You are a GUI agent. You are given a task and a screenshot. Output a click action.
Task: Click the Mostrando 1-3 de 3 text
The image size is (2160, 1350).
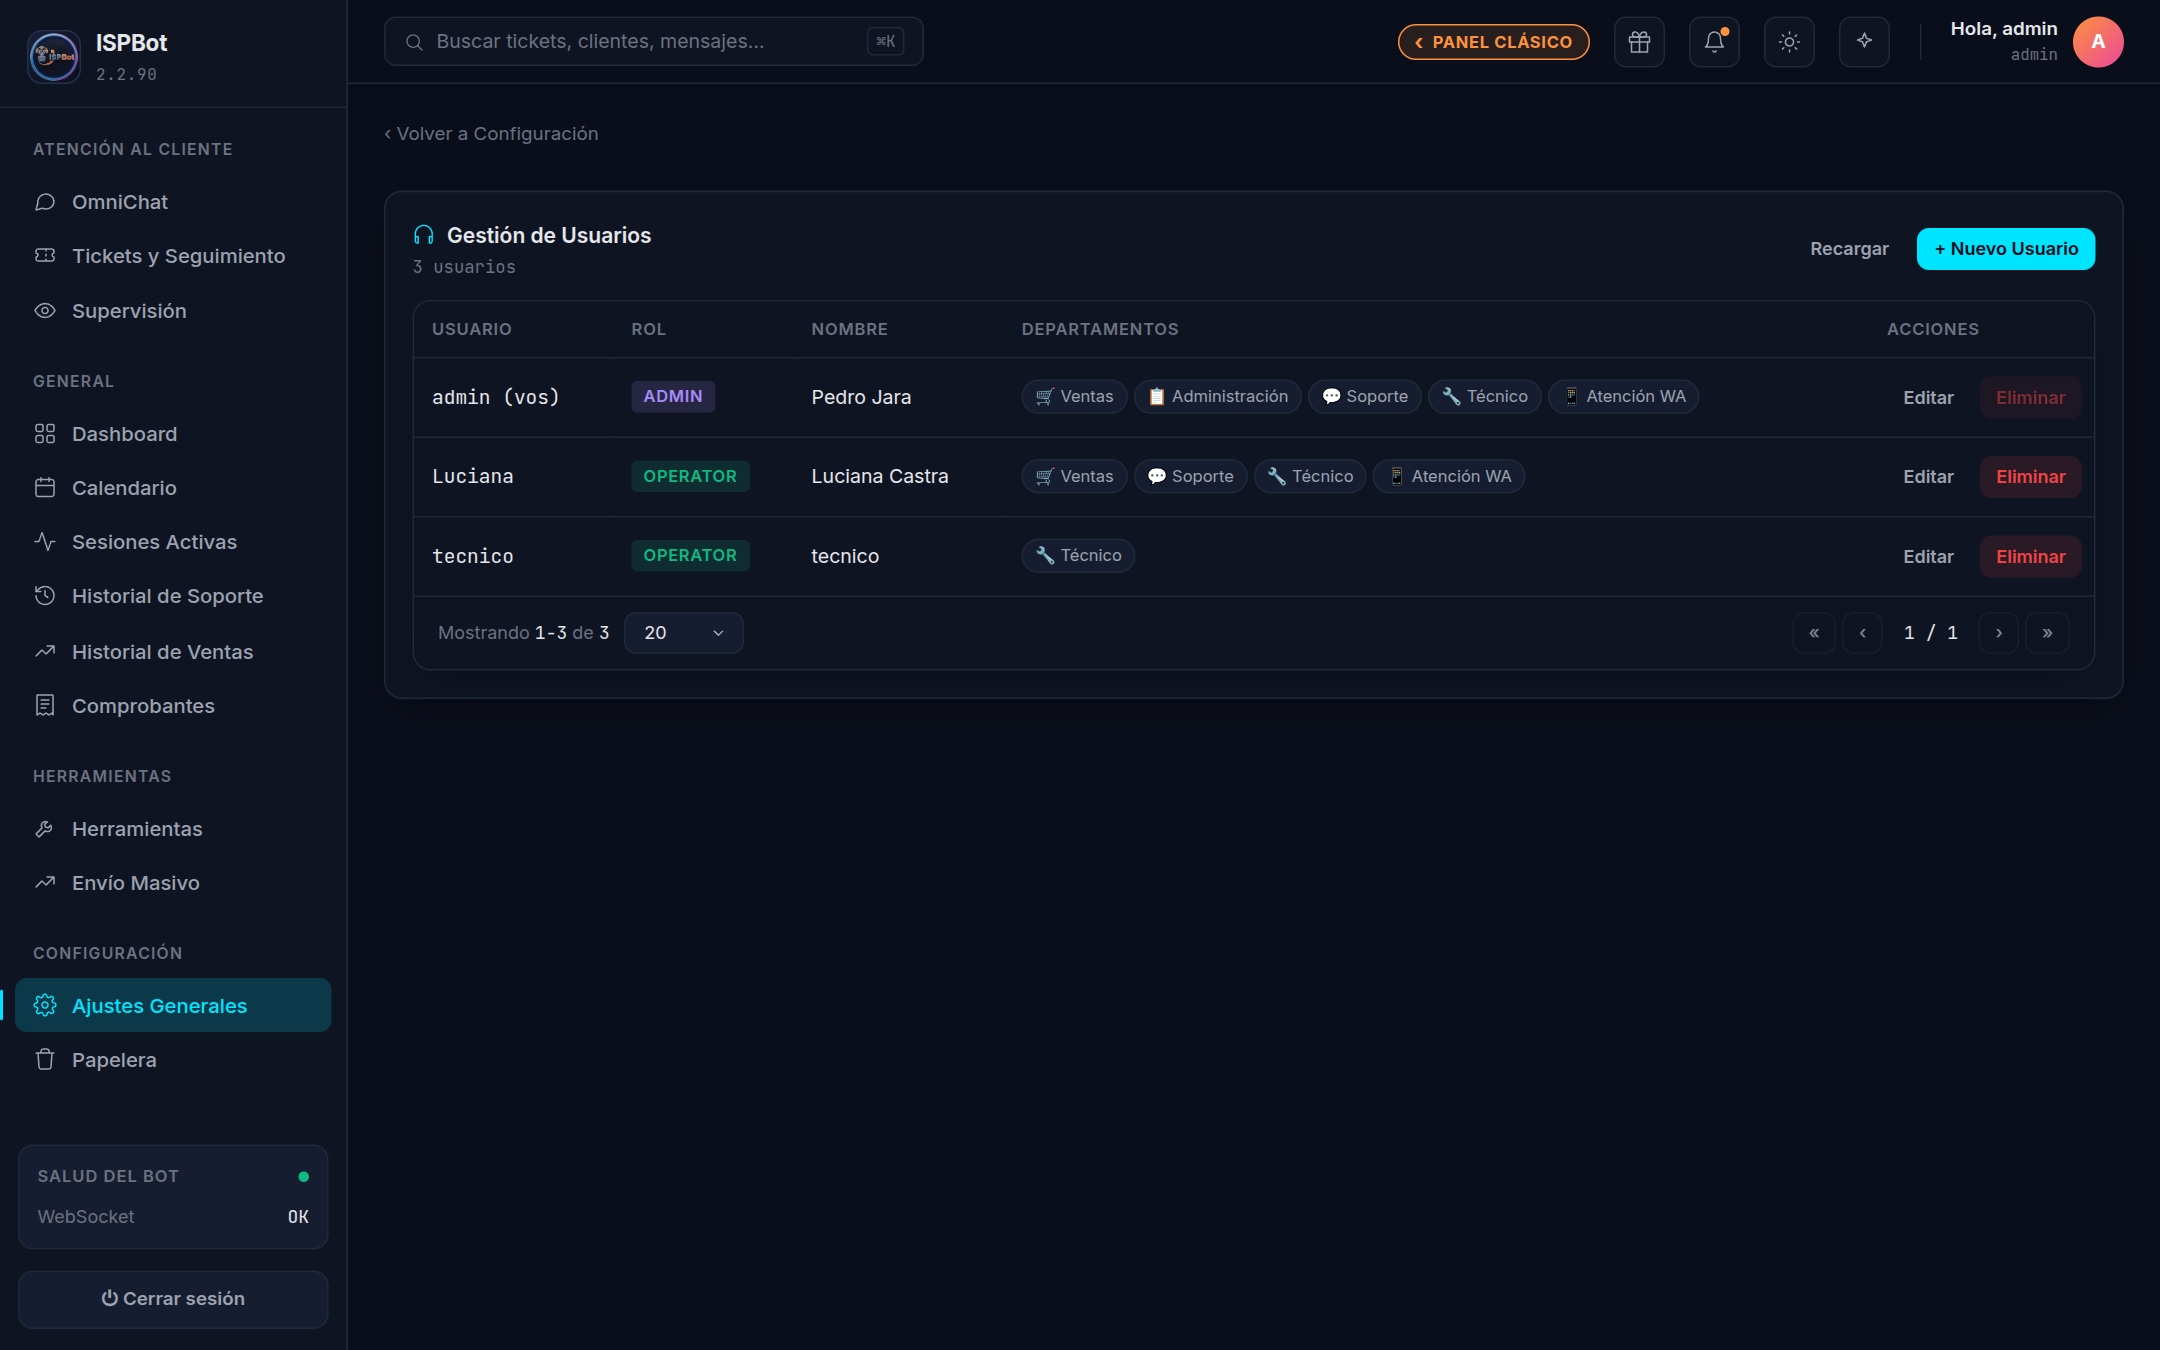(523, 633)
